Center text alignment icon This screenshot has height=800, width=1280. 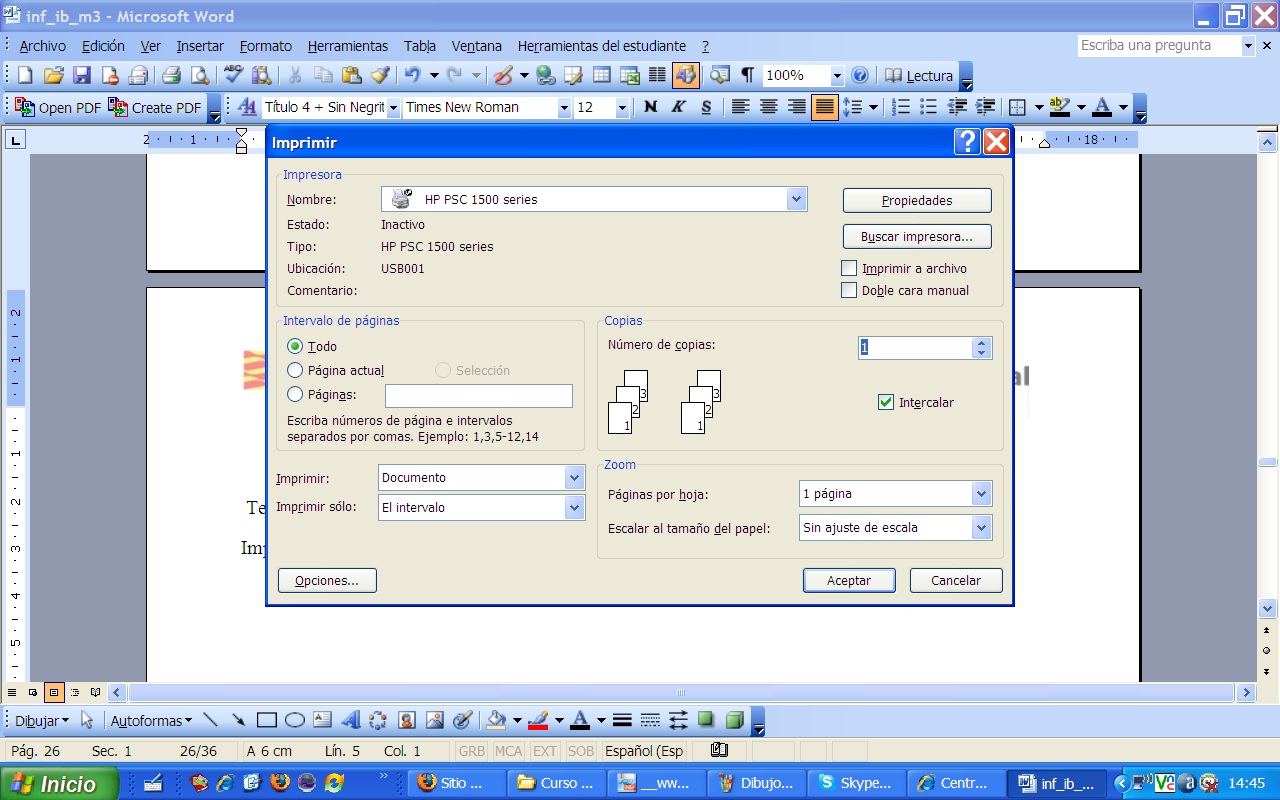(x=768, y=107)
